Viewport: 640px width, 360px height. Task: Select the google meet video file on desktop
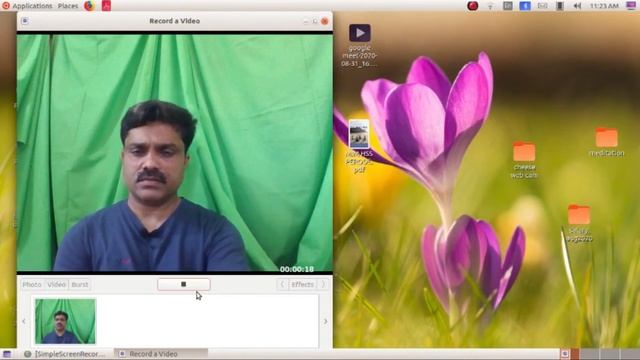(360, 33)
